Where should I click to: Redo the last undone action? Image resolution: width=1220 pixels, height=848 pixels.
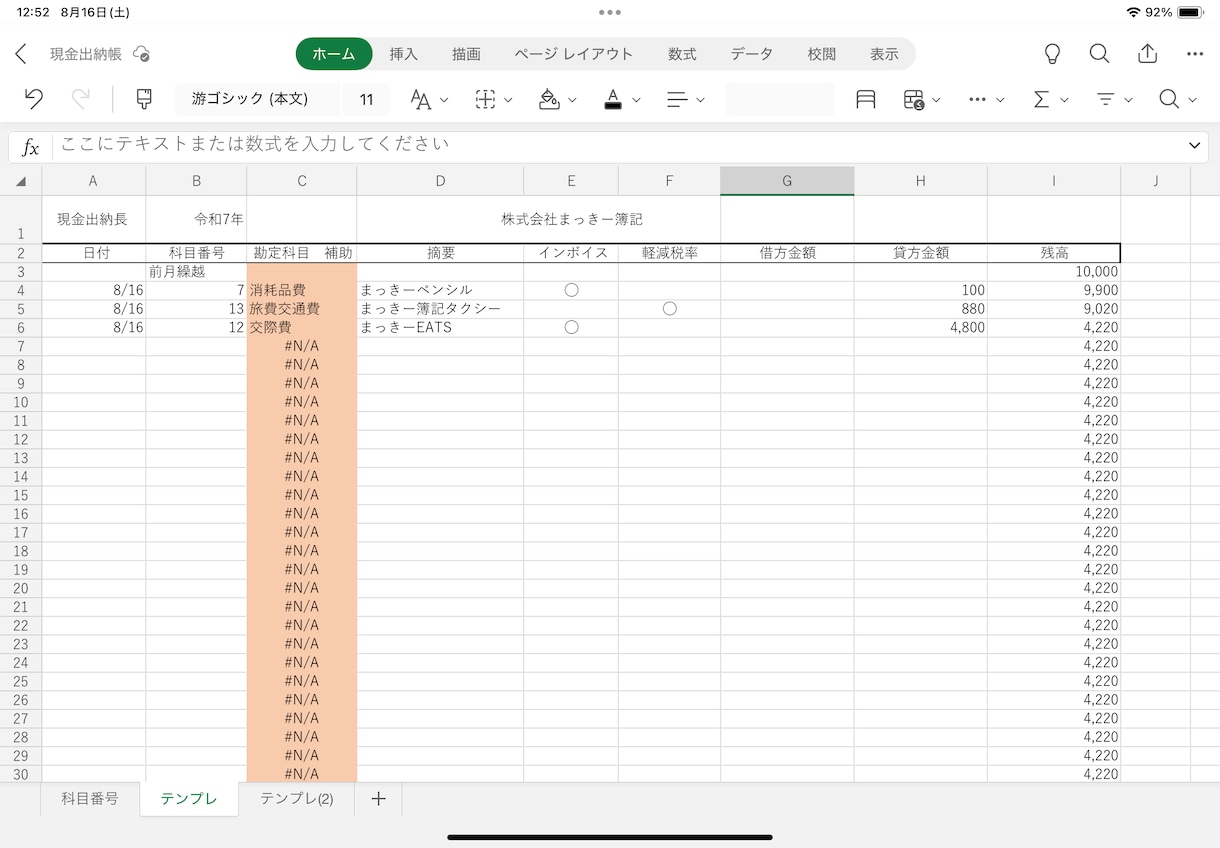pos(81,99)
